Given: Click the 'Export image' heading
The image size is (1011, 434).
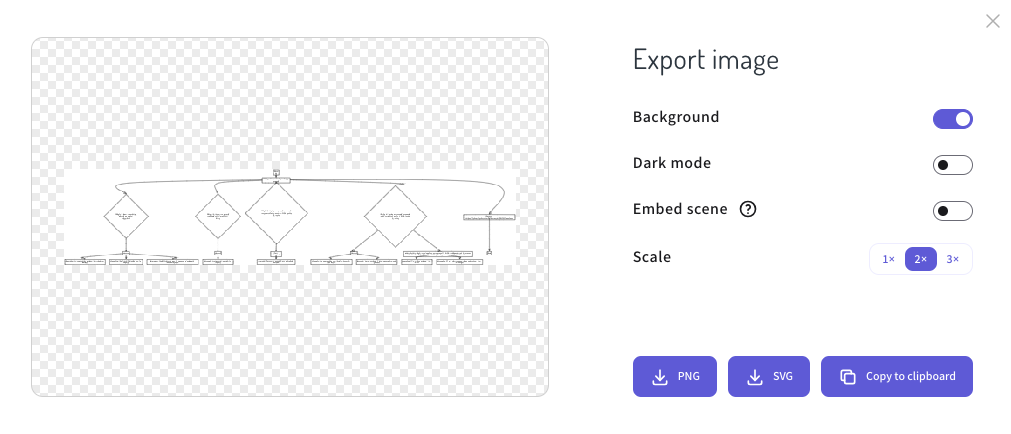Looking at the screenshot, I should click(705, 60).
